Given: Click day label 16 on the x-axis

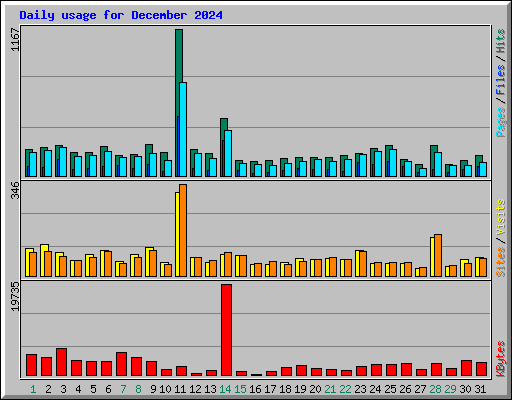Looking at the screenshot, I should 255,389.
